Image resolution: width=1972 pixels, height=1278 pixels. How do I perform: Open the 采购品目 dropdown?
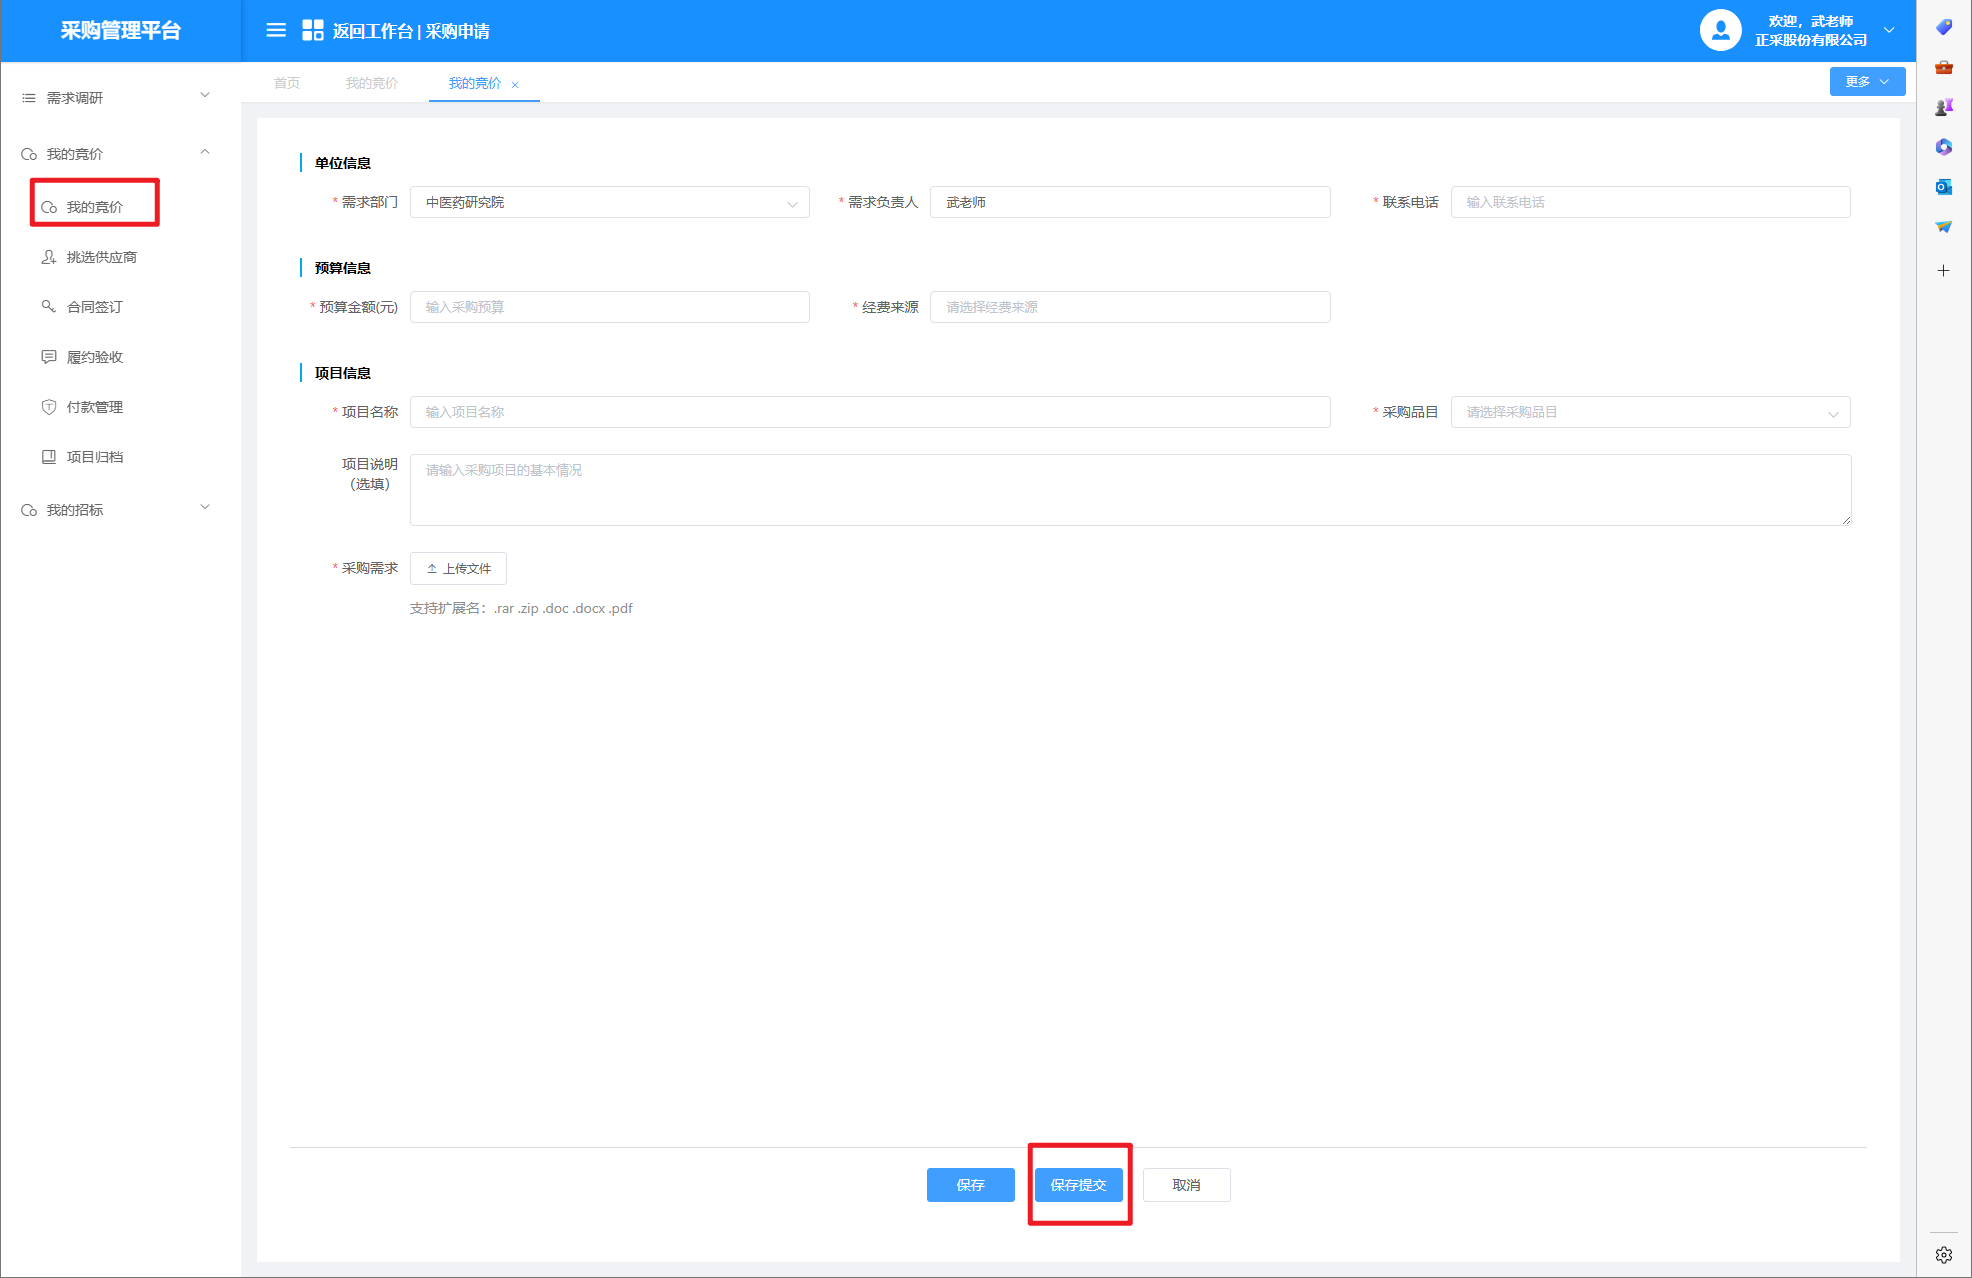click(x=1649, y=412)
